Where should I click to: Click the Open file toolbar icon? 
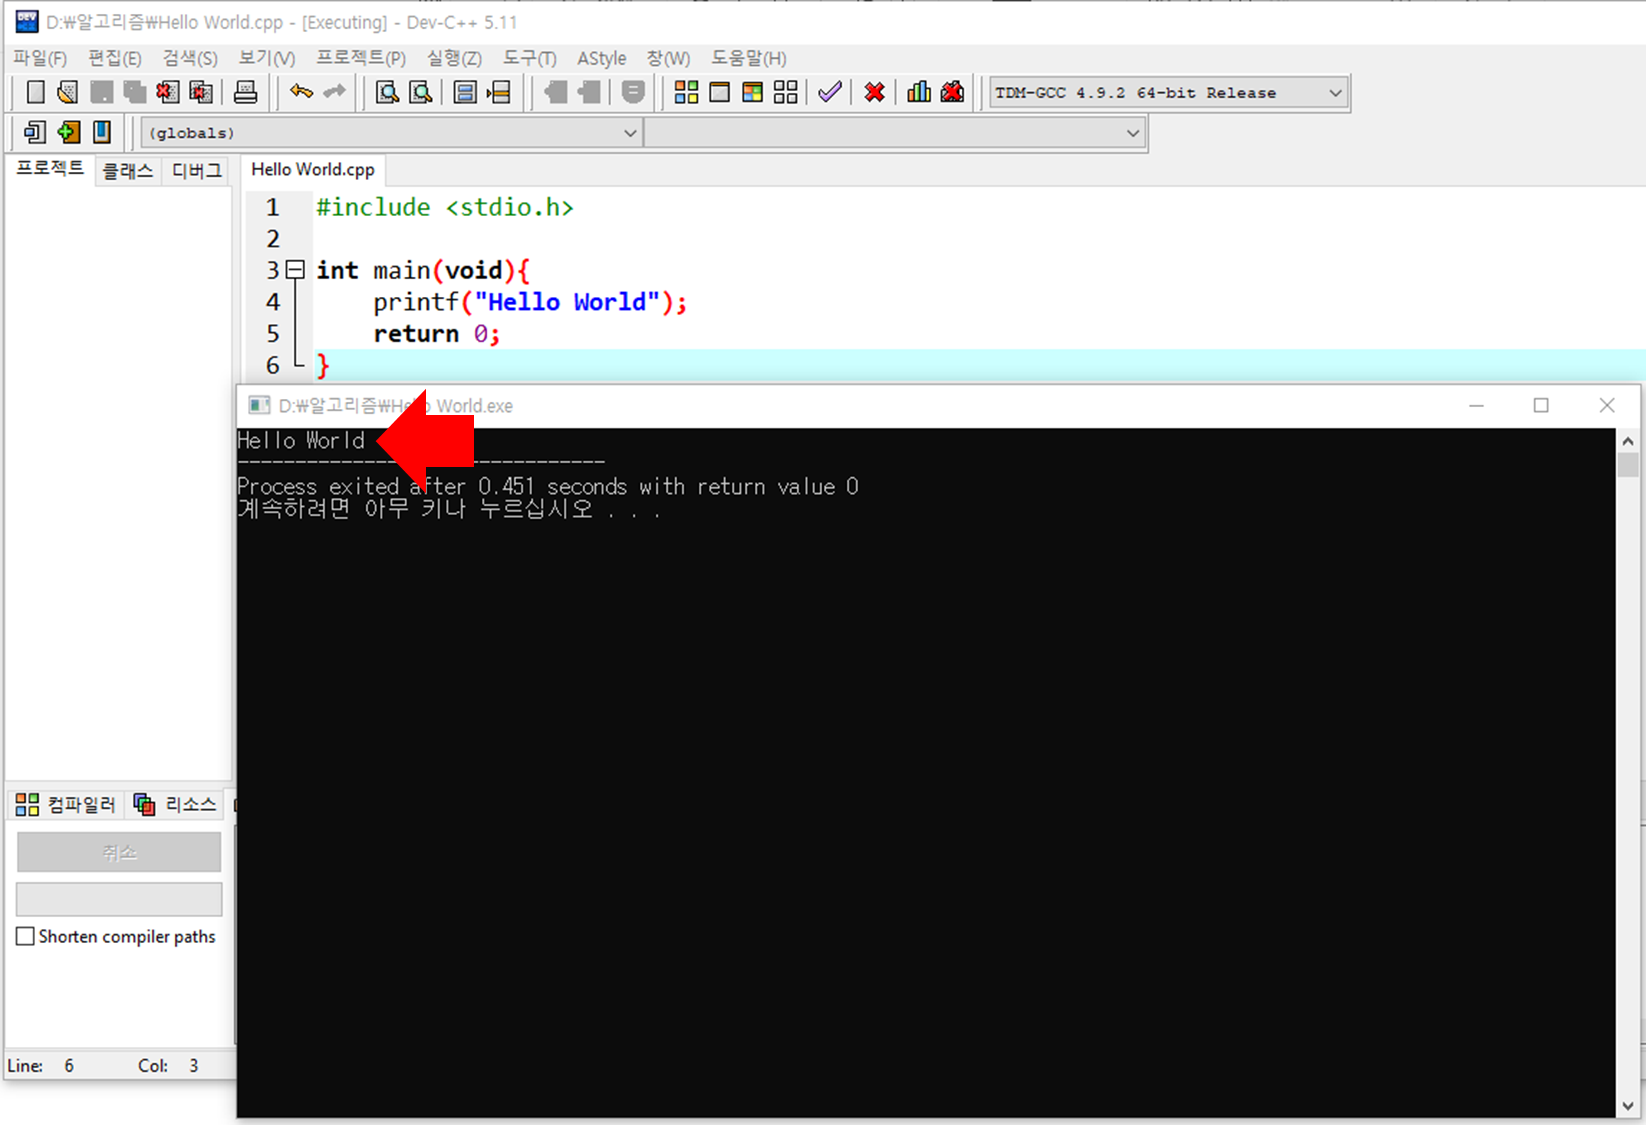pos(67,93)
